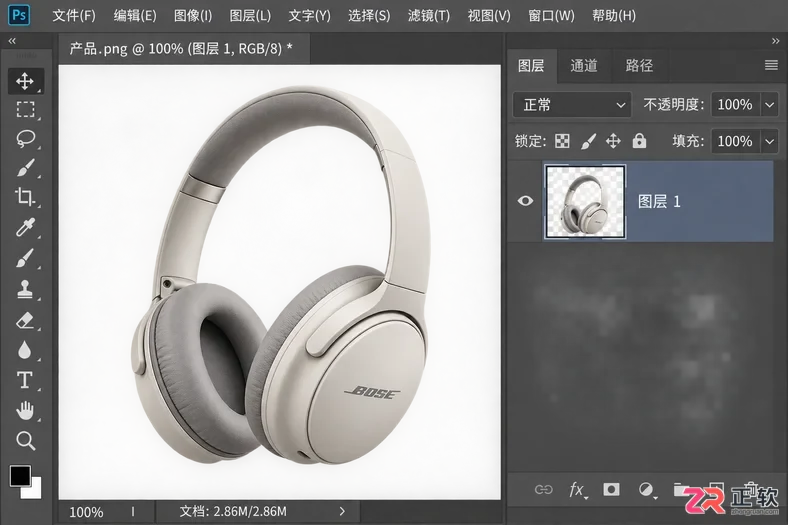Open the 不透明度 slider arrow

click(769, 104)
